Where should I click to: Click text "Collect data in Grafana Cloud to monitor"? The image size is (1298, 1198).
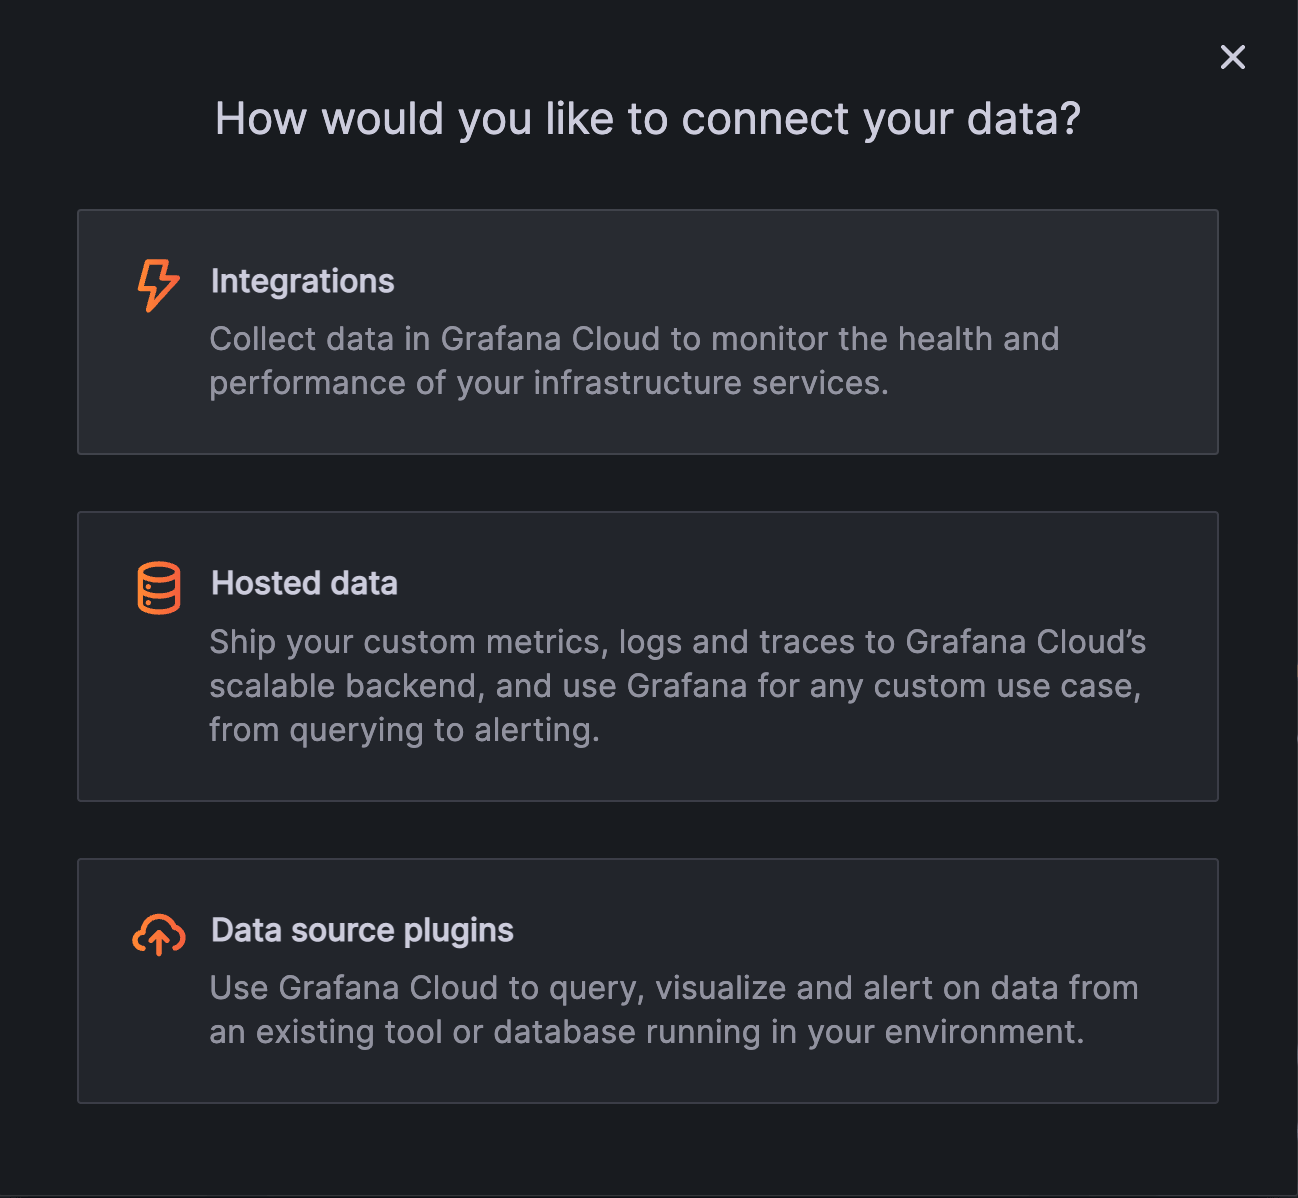pos(519,339)
